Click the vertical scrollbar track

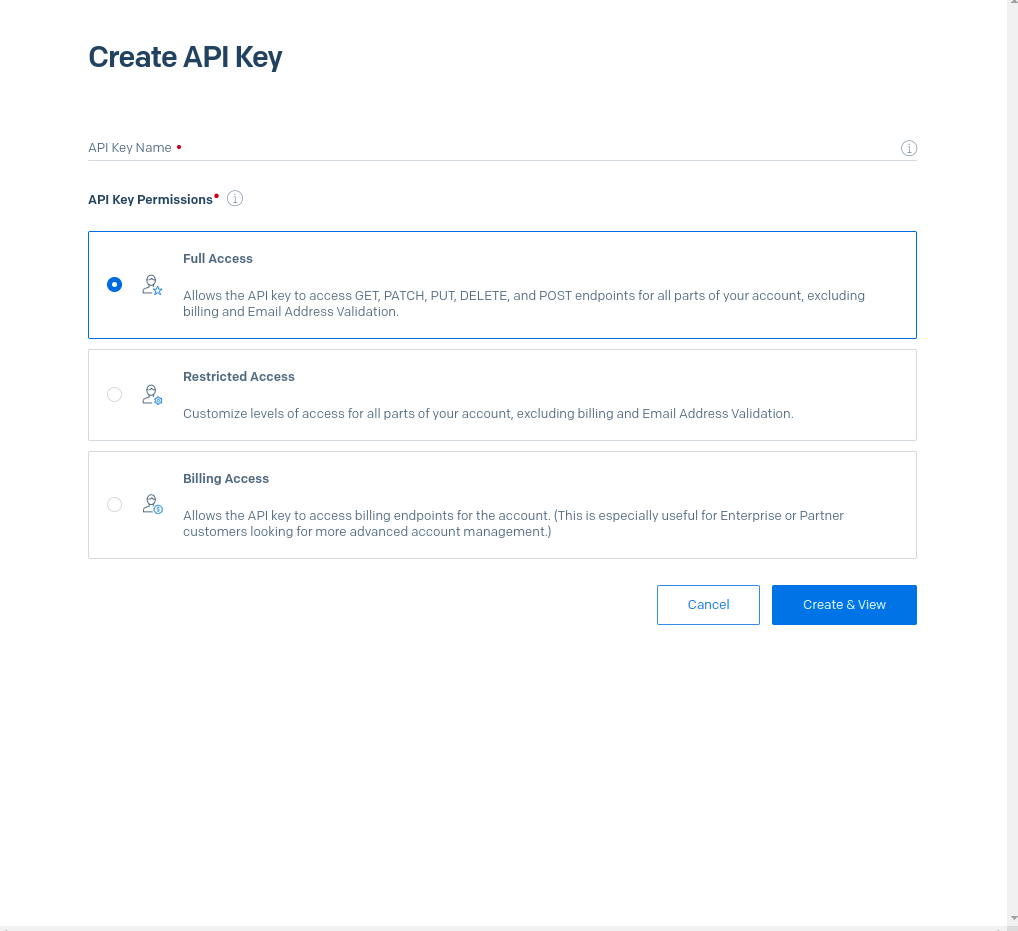tap(1011, 500)
